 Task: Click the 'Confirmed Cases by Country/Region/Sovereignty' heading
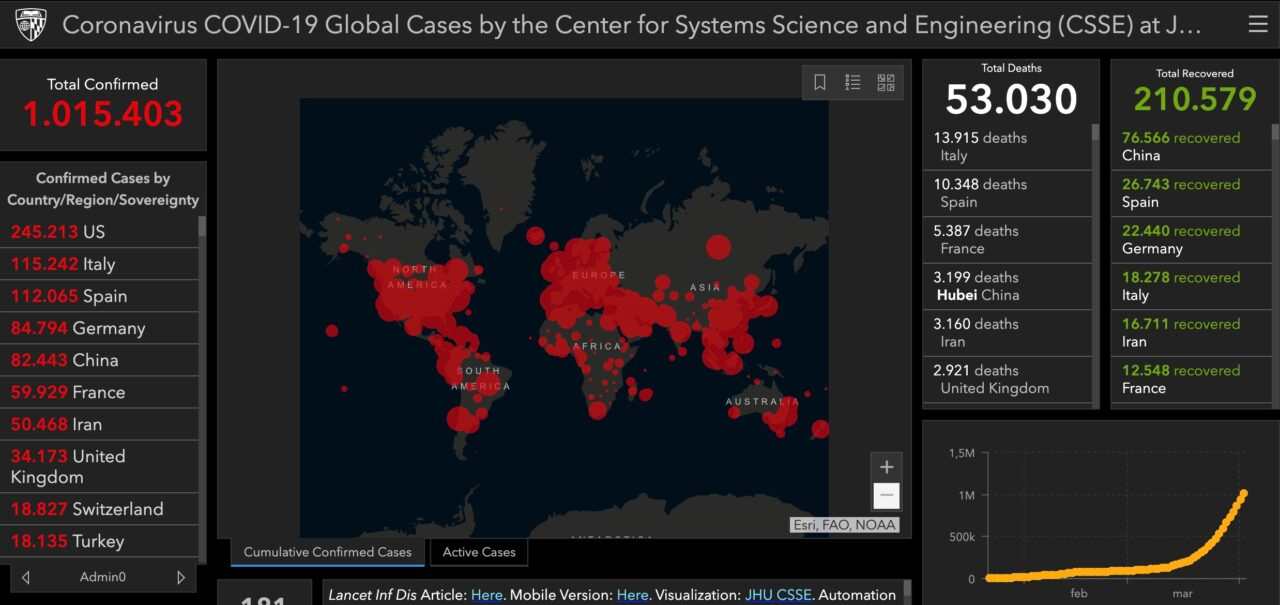pyautogui.click(x=103, y=189)
